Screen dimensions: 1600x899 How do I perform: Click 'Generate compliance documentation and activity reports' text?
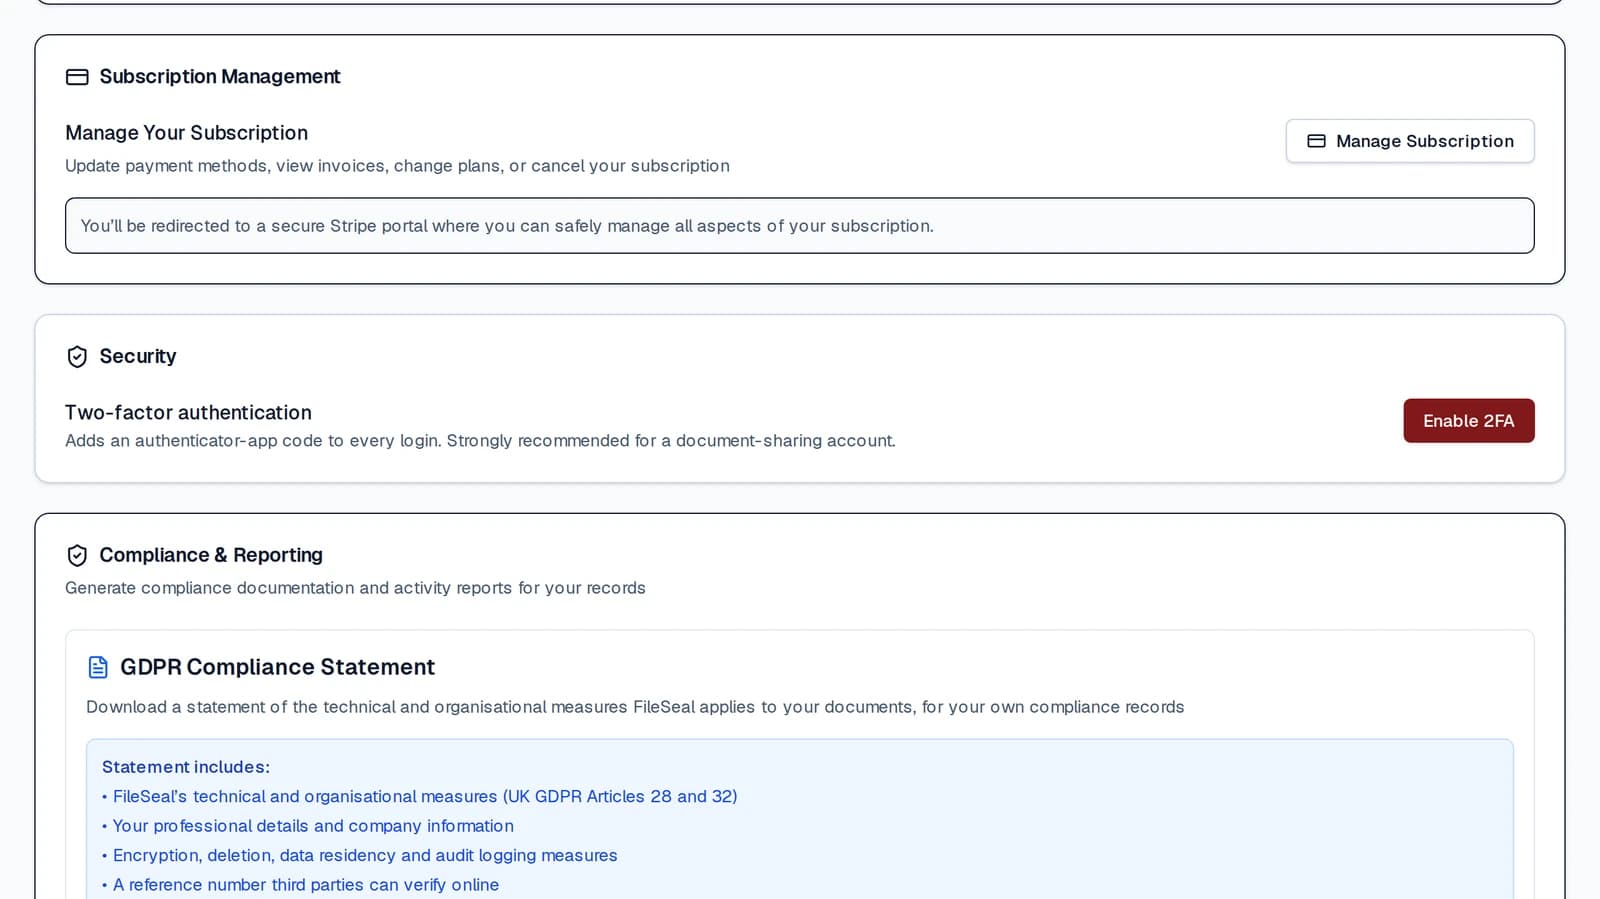355,588
